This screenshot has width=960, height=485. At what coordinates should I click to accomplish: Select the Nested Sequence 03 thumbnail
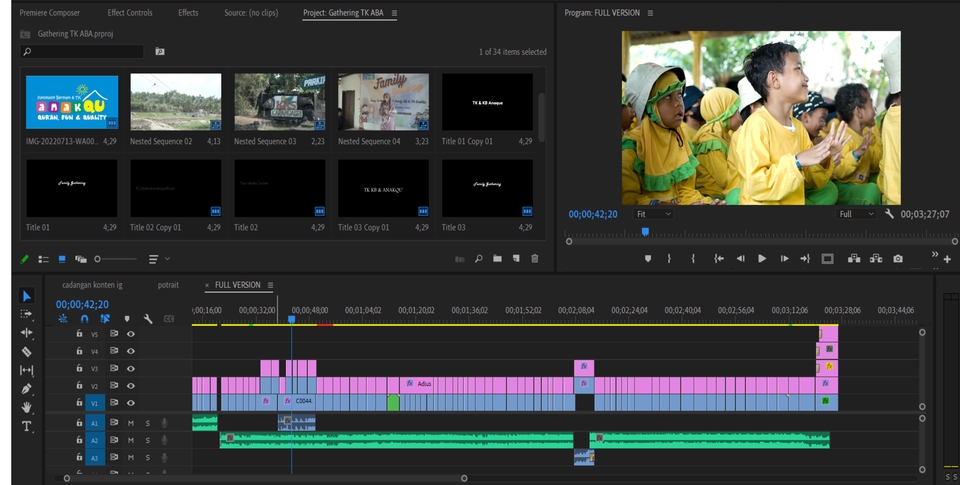click(279, 101)
